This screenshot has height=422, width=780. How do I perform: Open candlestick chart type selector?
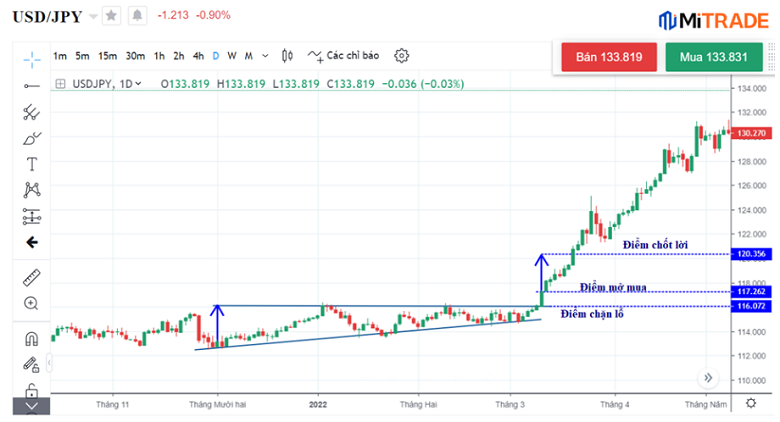288,56
